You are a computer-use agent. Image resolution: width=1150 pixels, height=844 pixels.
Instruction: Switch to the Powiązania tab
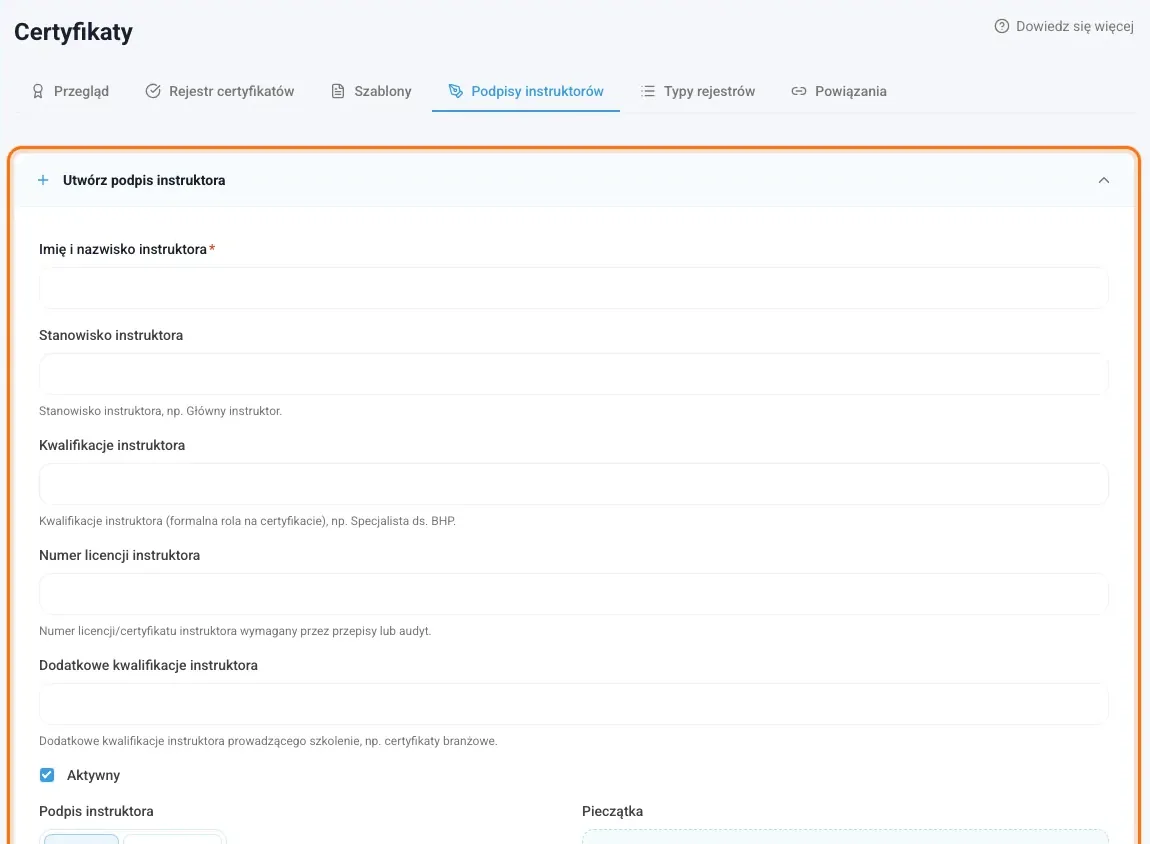click(839, 91)
